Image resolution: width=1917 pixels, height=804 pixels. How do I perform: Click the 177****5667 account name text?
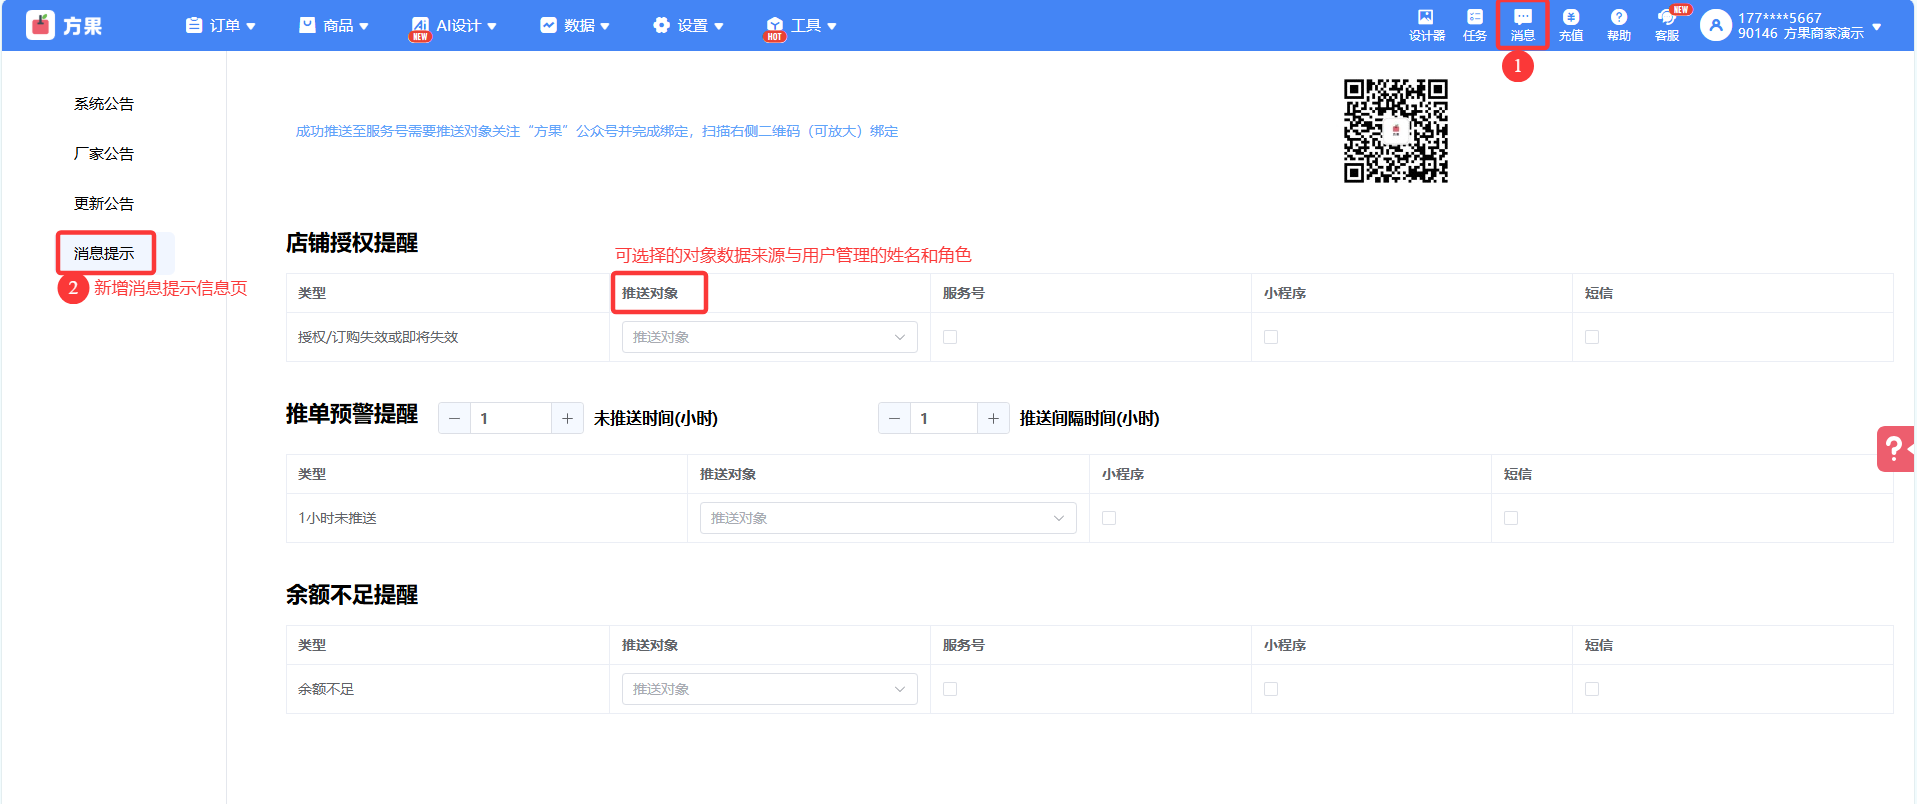[x=1780, y=18]
